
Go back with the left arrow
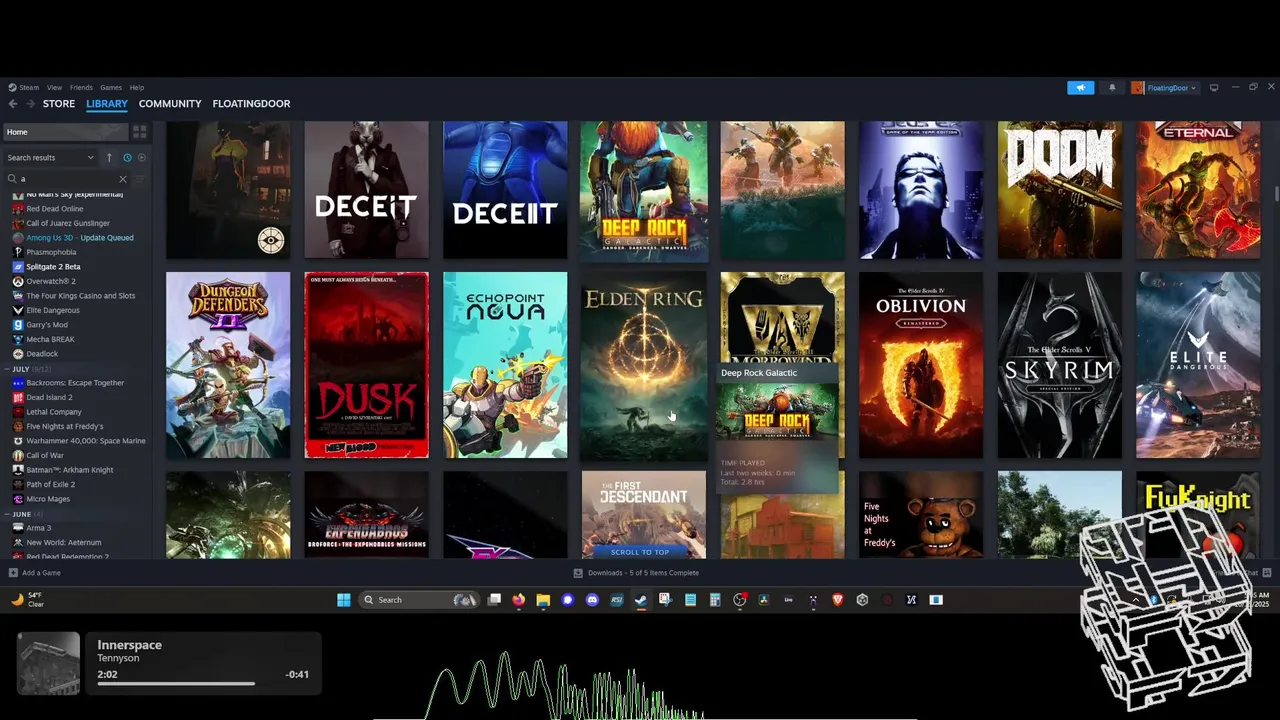tap(13, 104)
